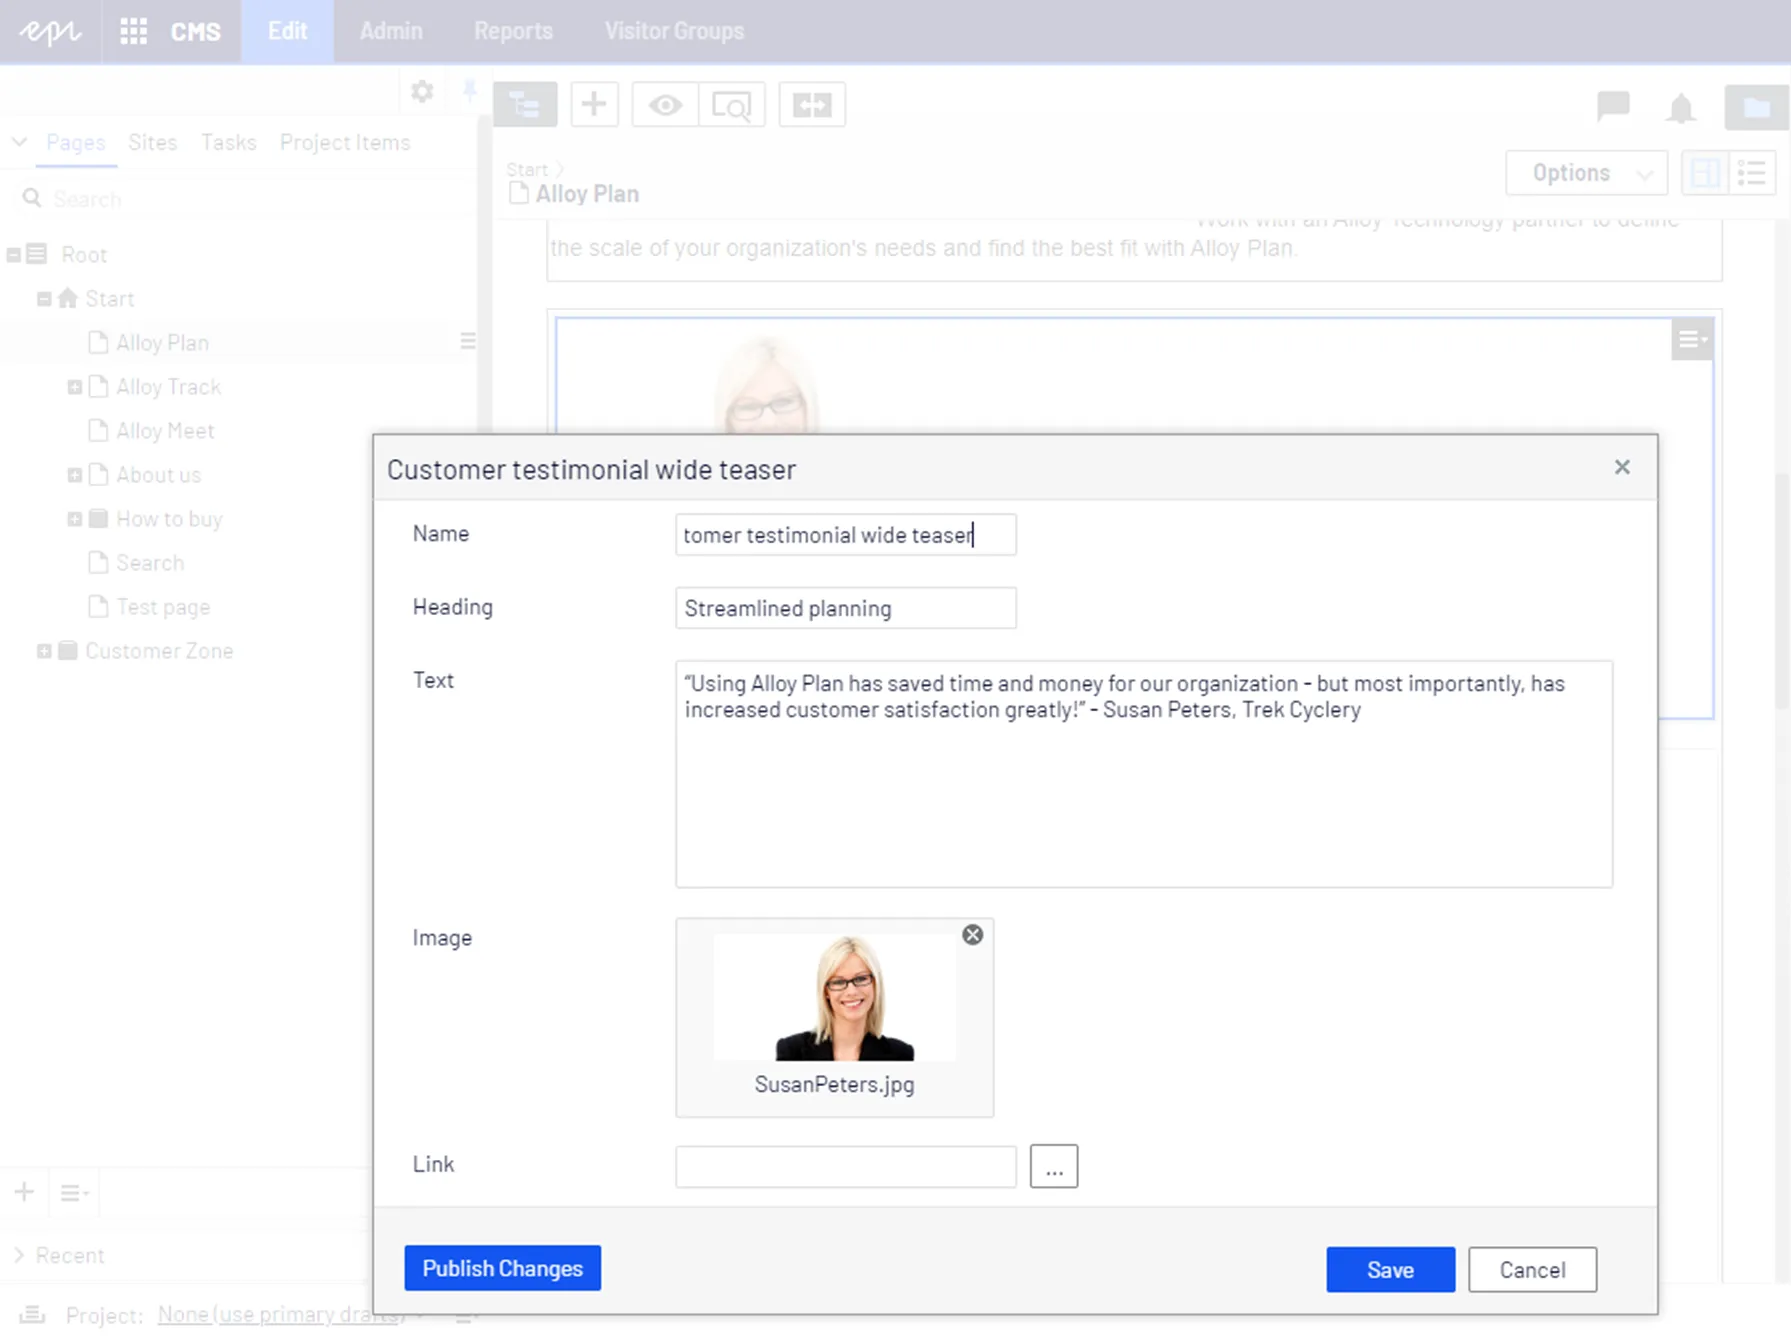Click the CMS menu label
Viewport: 1791px width, 1343px height.
point(195,32)
